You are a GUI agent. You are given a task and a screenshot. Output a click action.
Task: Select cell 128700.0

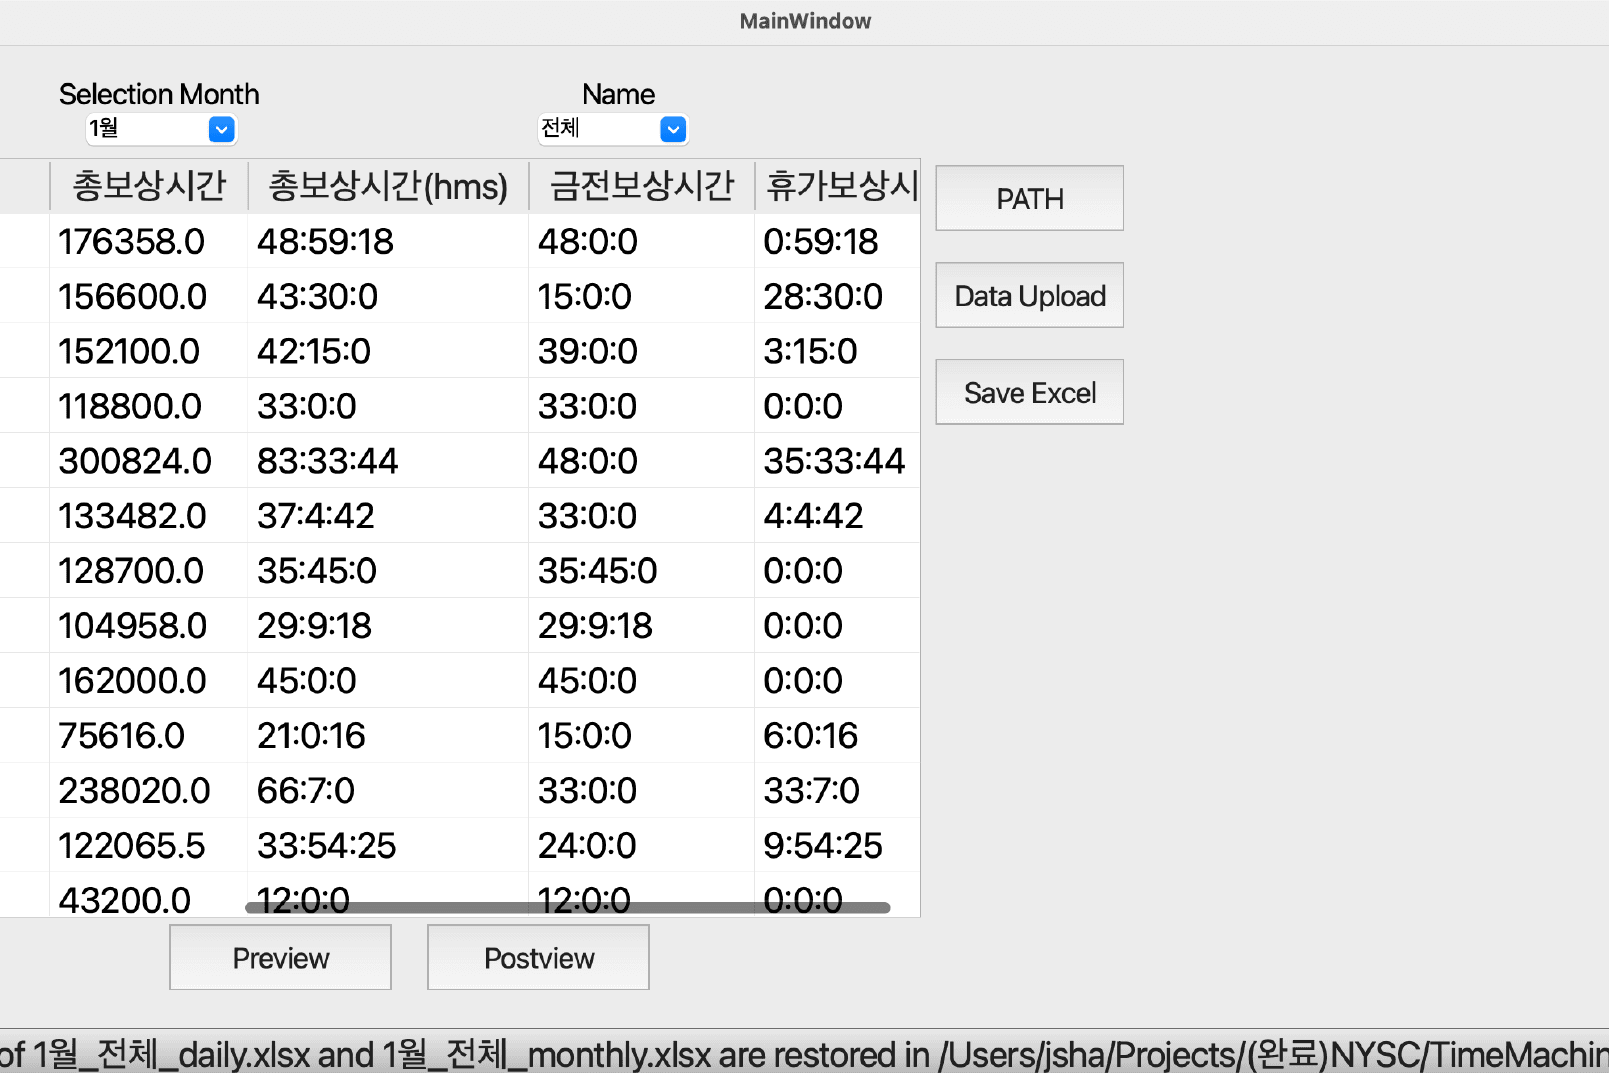tap(149, 571)
